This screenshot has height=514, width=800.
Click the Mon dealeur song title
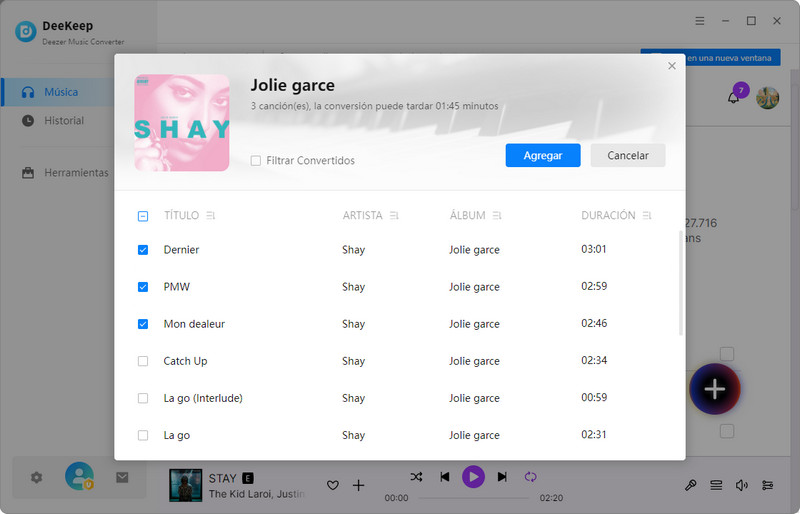point(194,324)
